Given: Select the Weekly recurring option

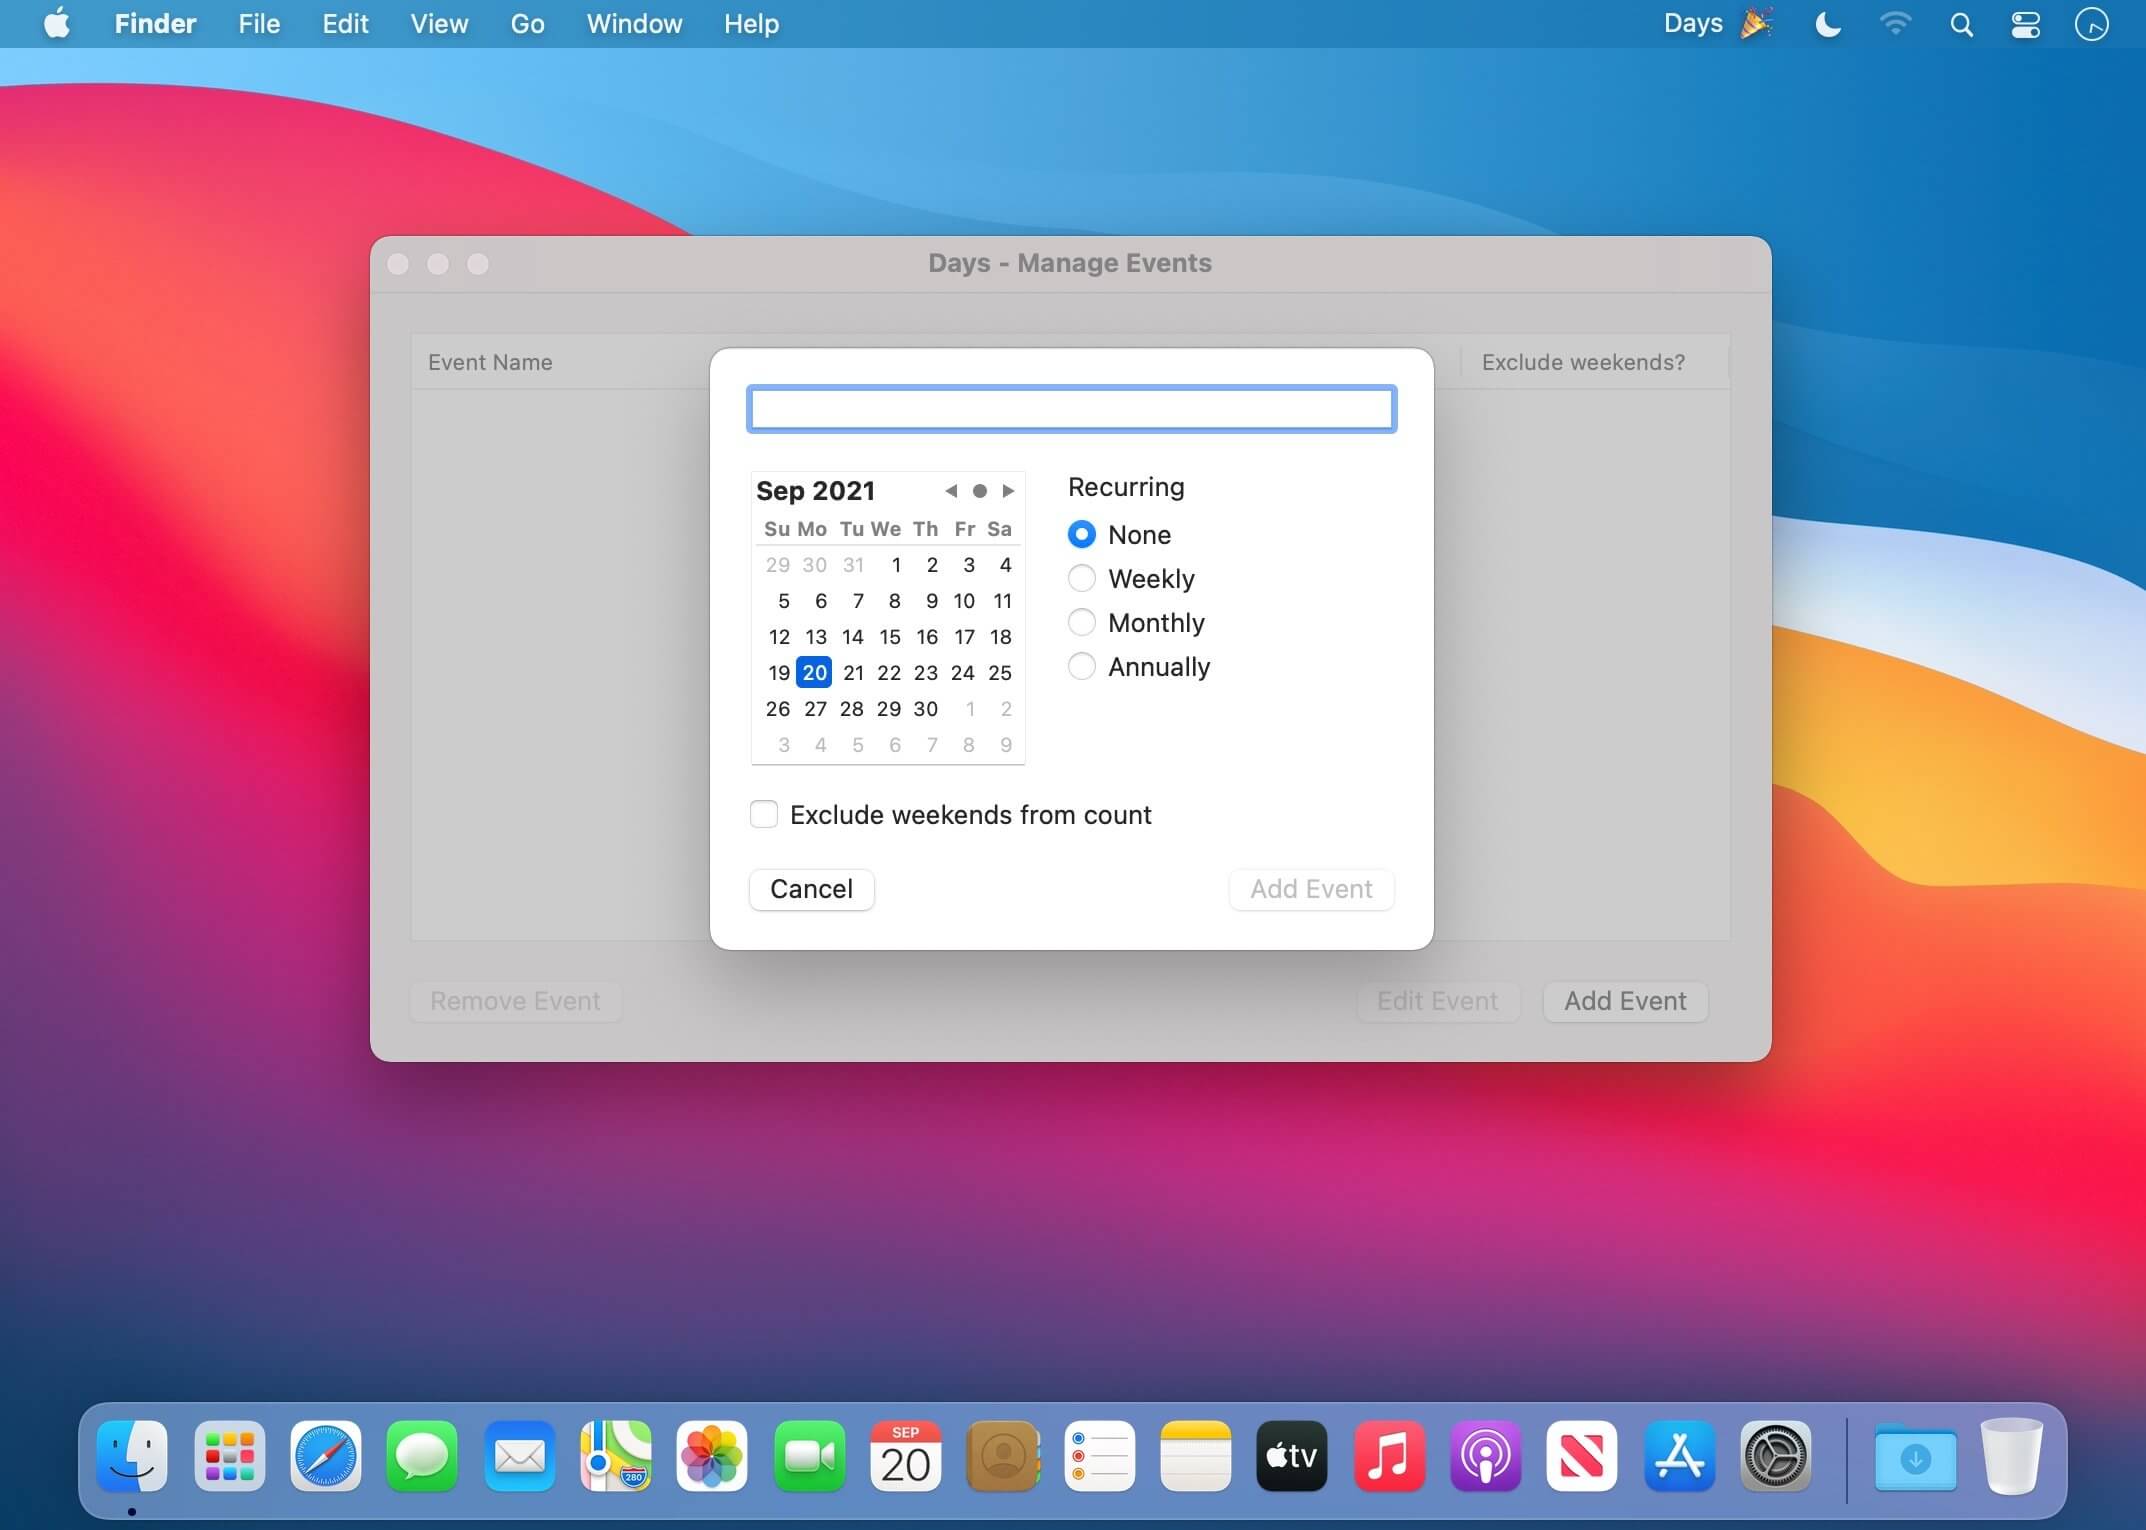Looking at the screenshot, I should [1082, 579].
